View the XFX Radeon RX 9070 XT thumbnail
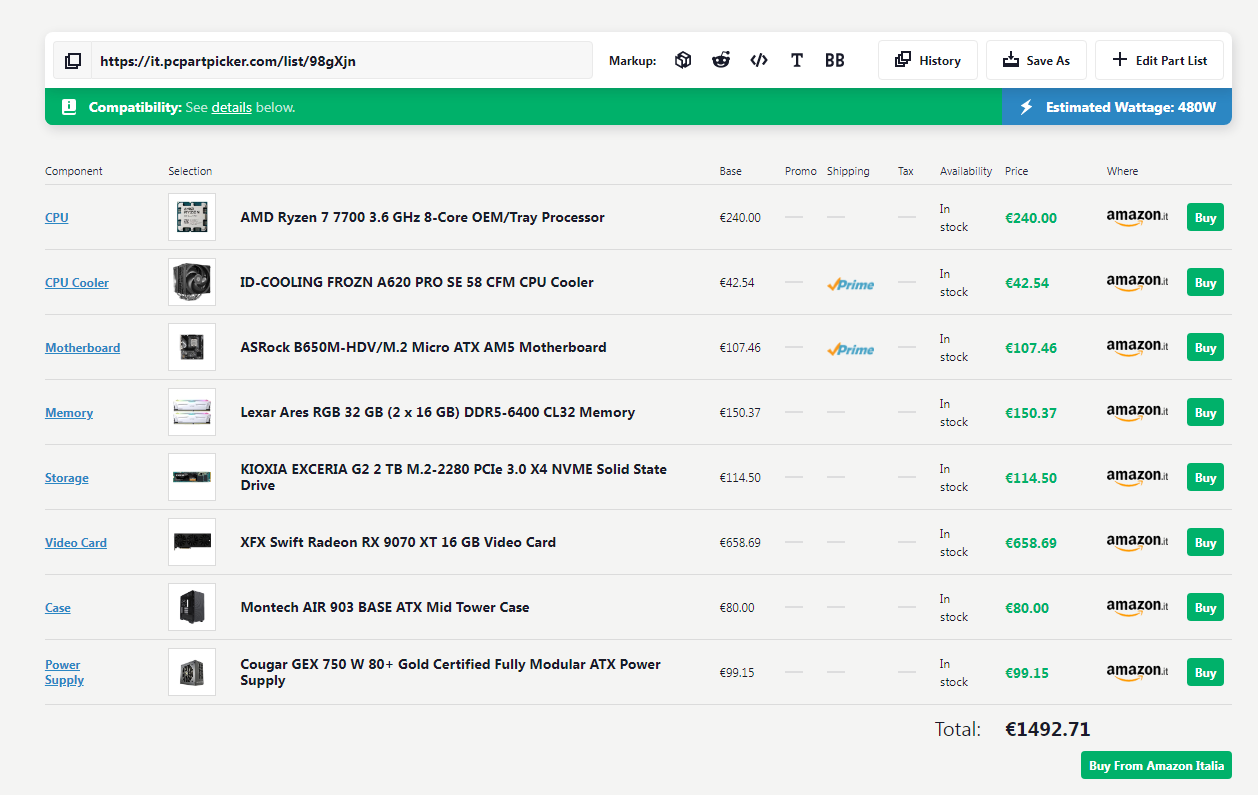Image resolution: width=1258 pixels, height=795 pixels. 192,542
